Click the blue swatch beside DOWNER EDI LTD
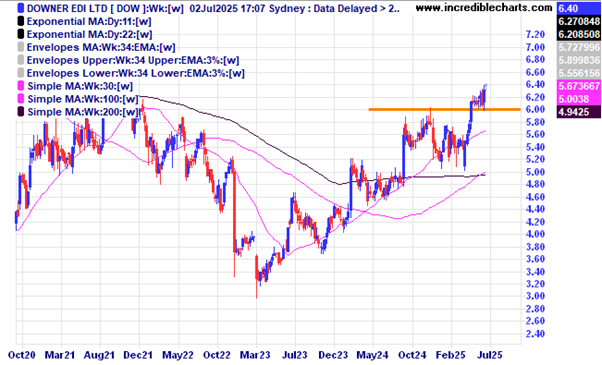 [x=21, y=8]
